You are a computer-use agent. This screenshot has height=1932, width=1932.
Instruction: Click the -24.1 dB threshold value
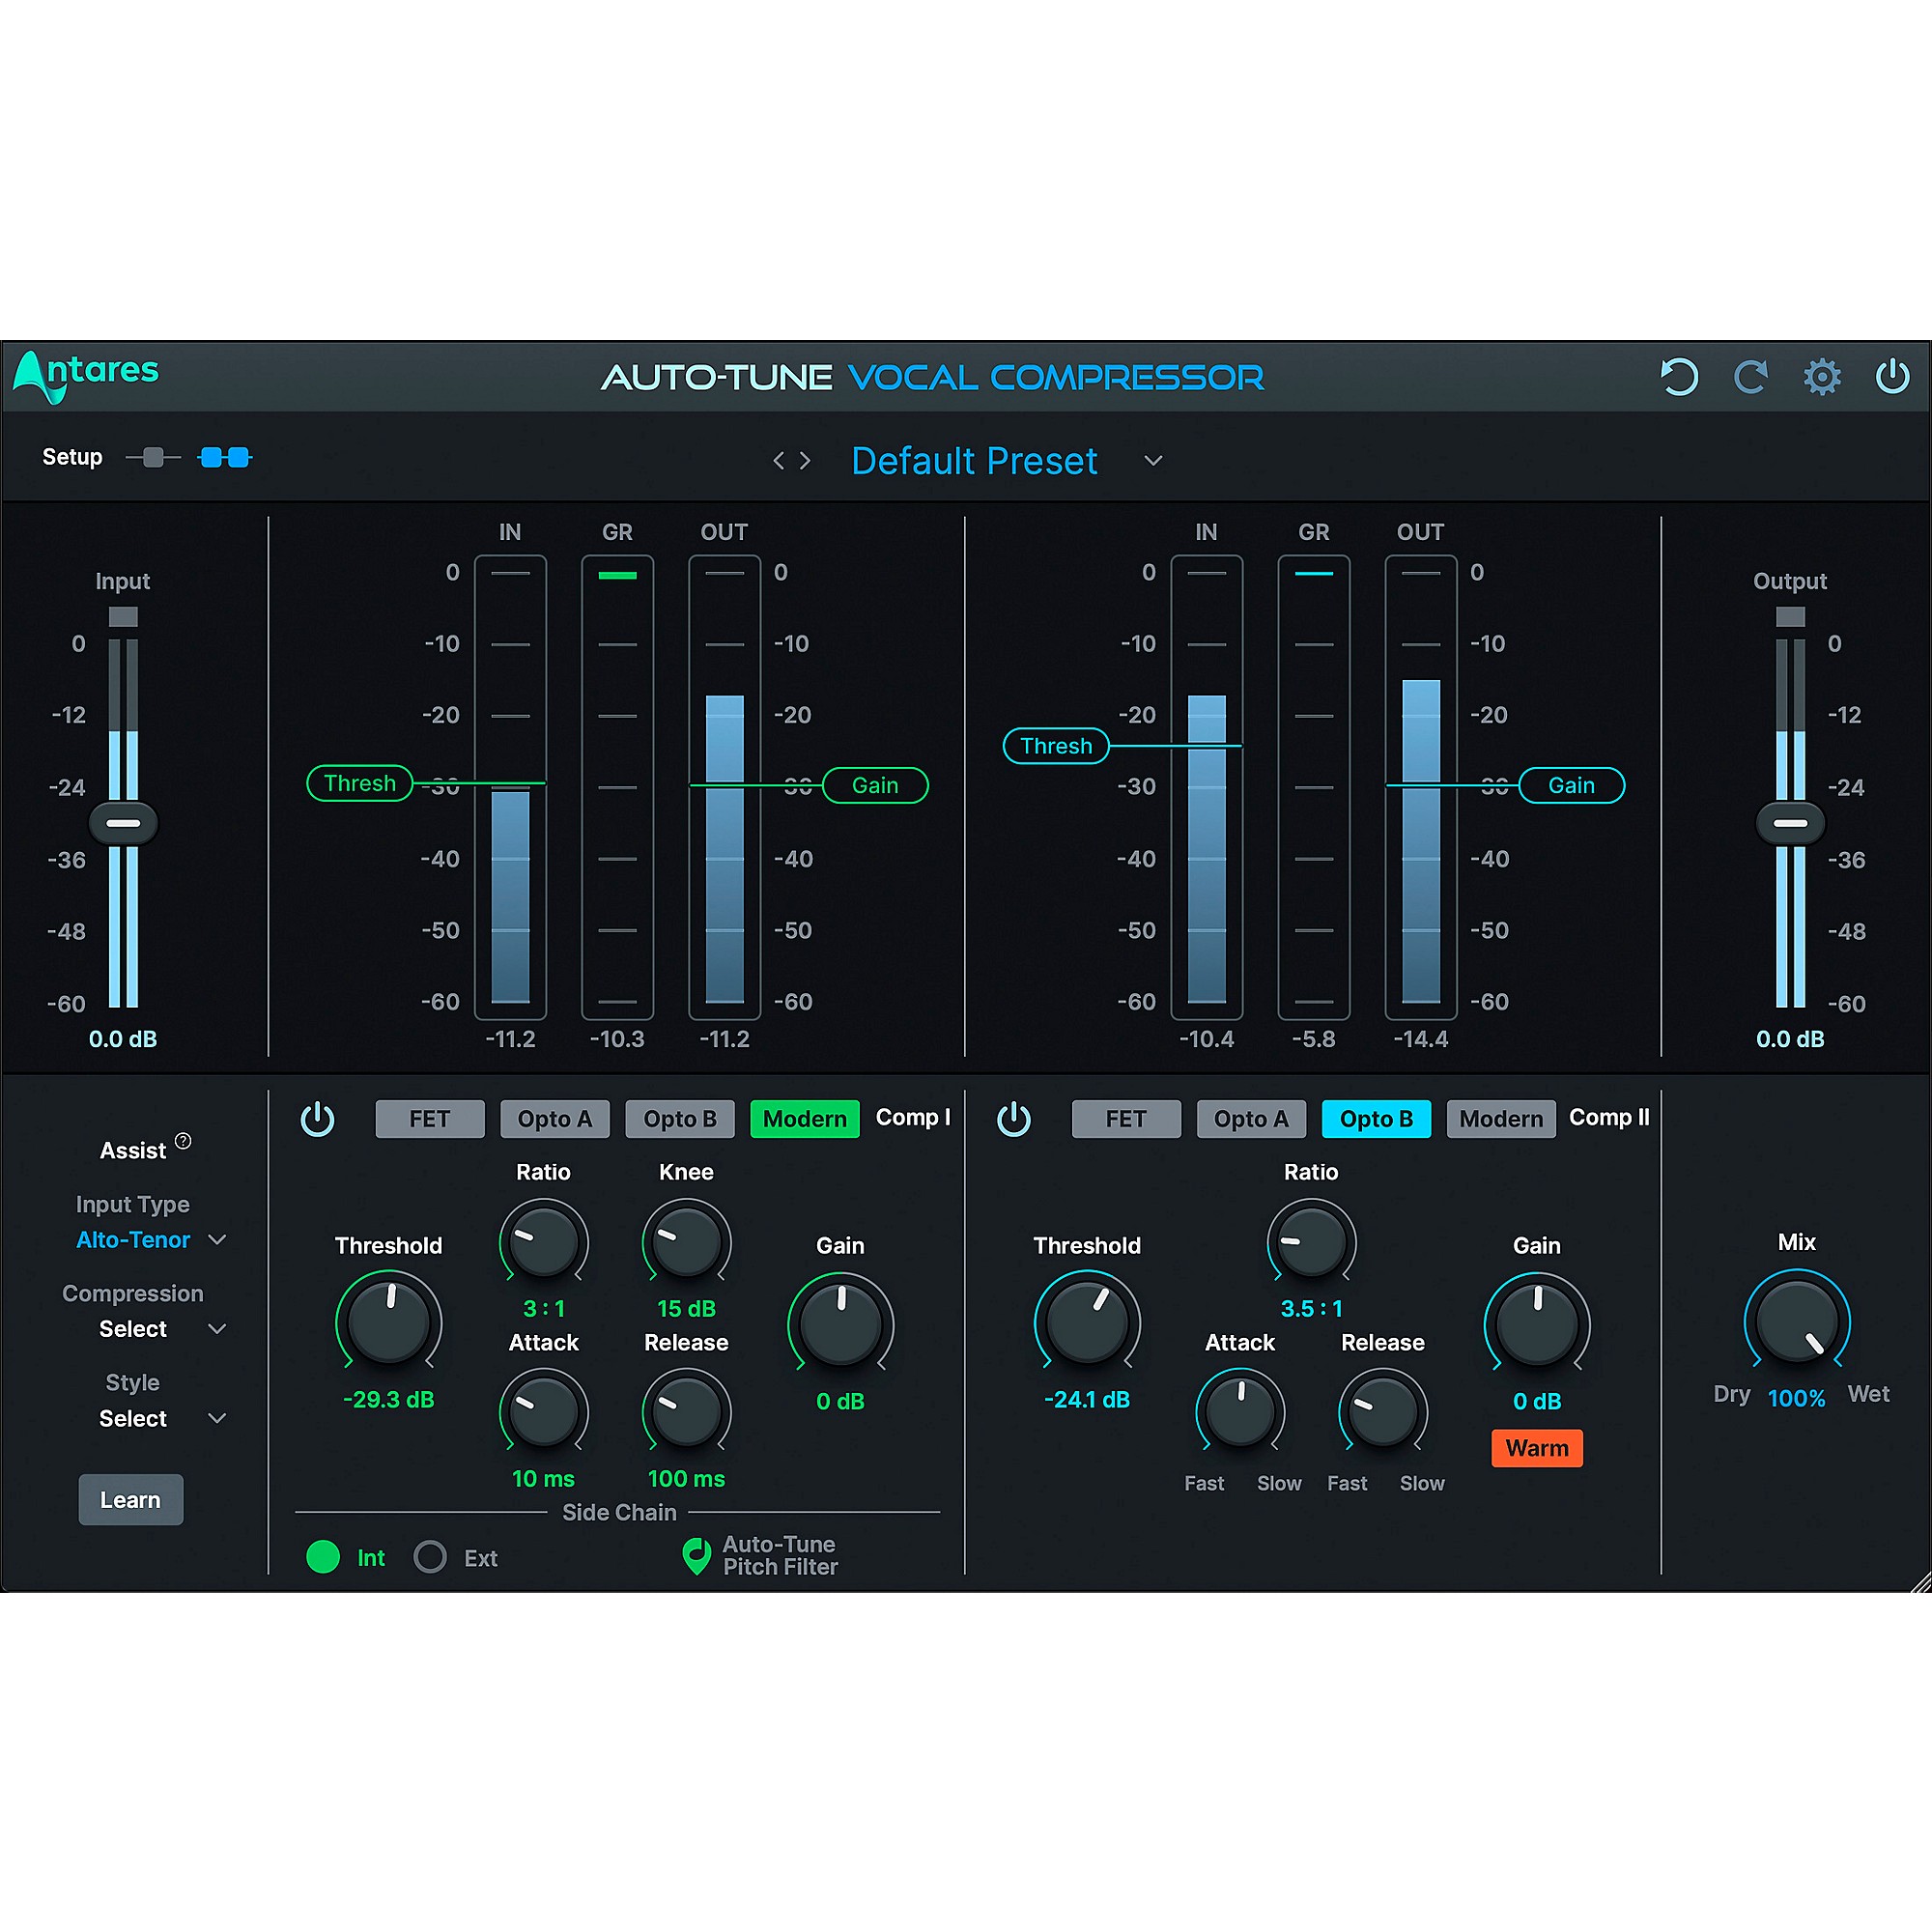click(1087, 1400)
